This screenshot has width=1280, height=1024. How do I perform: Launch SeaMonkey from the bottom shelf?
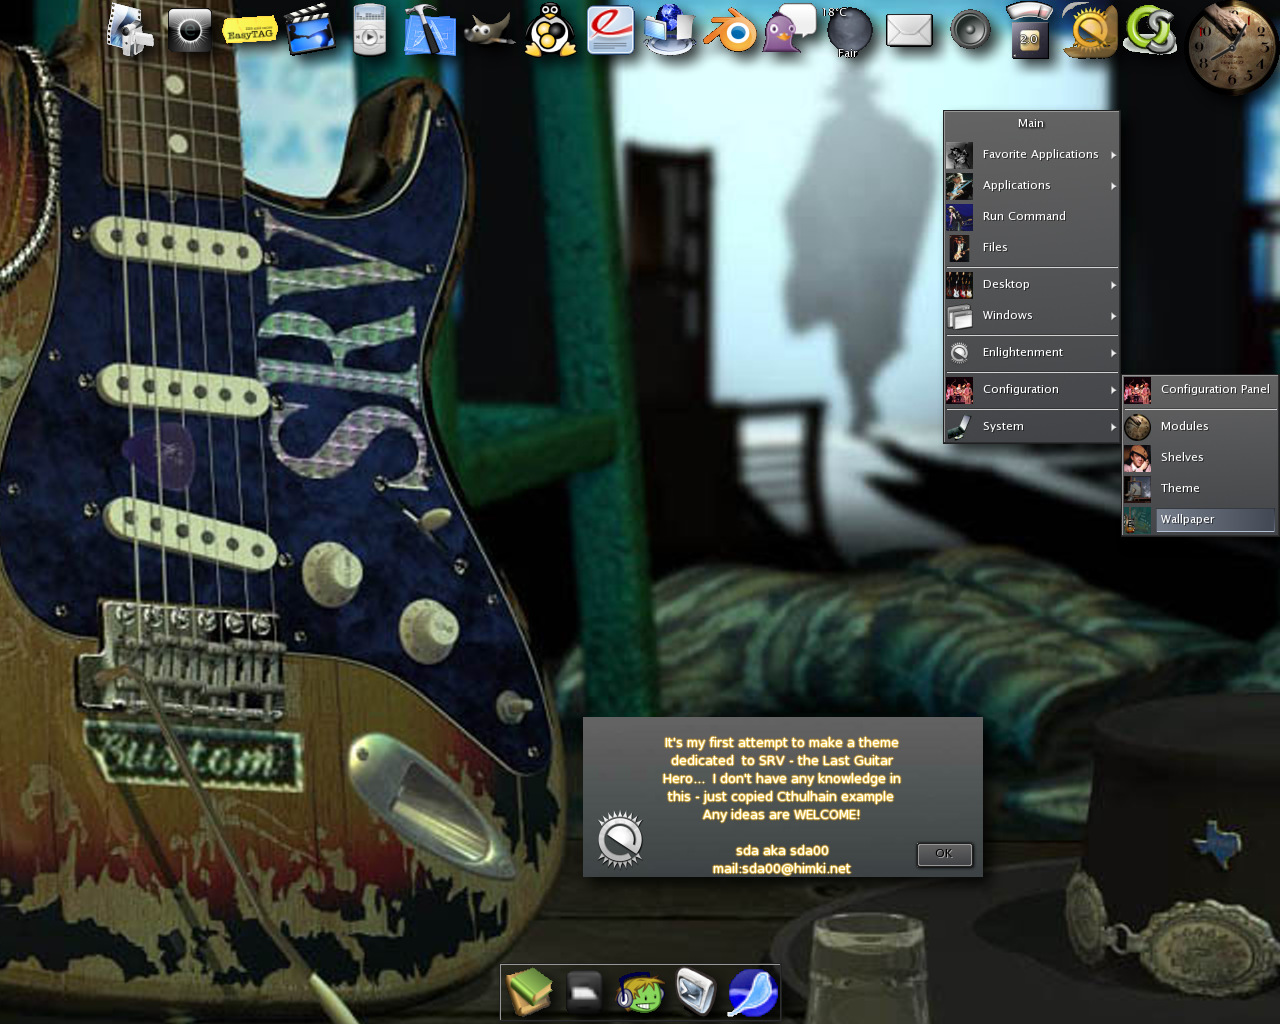[752, 992]
